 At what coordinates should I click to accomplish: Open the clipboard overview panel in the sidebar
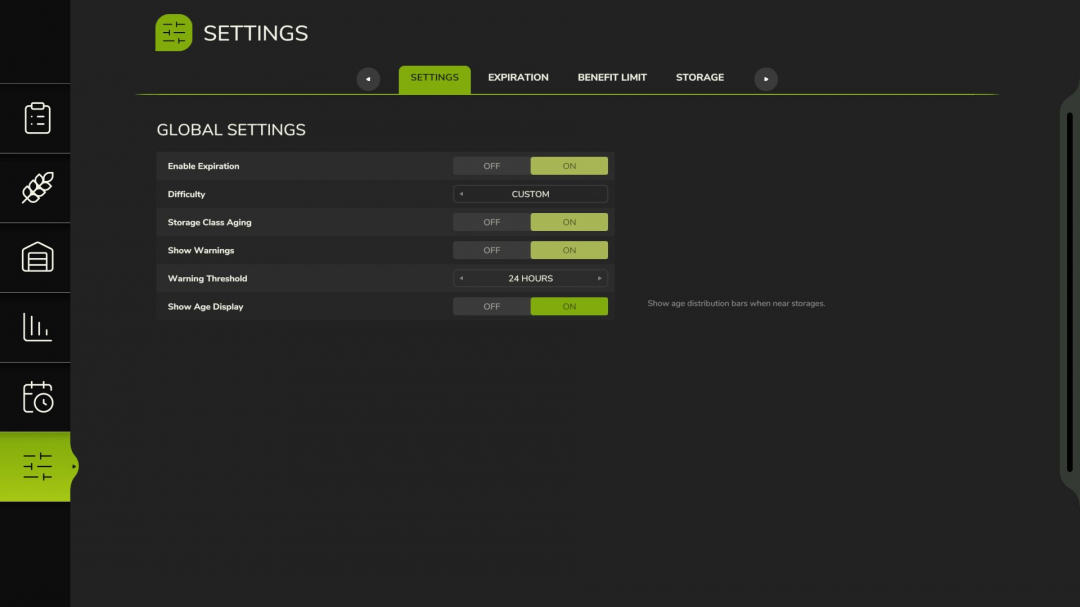36,118
